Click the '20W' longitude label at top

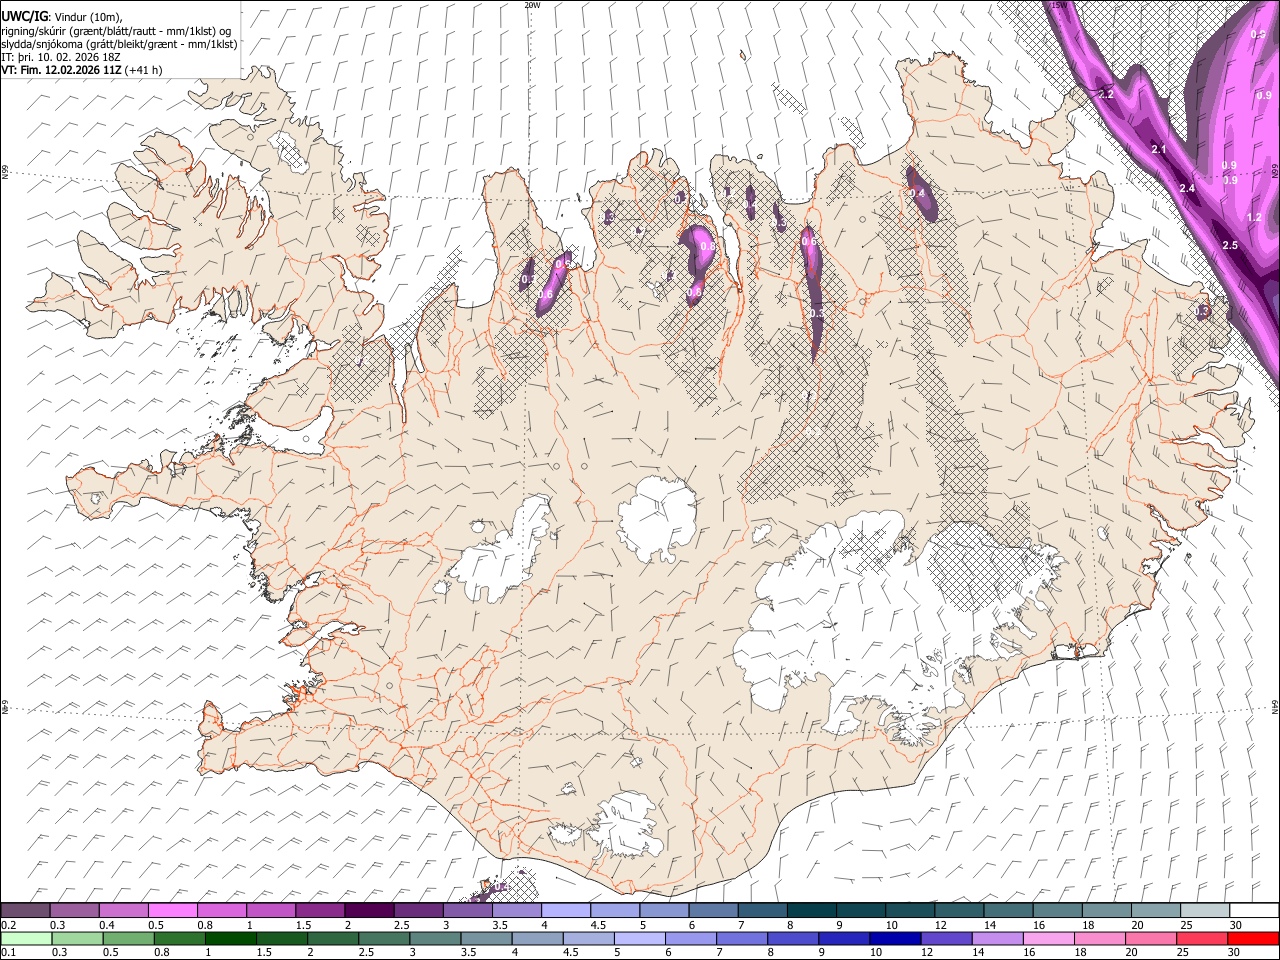[x=532, y=5]
